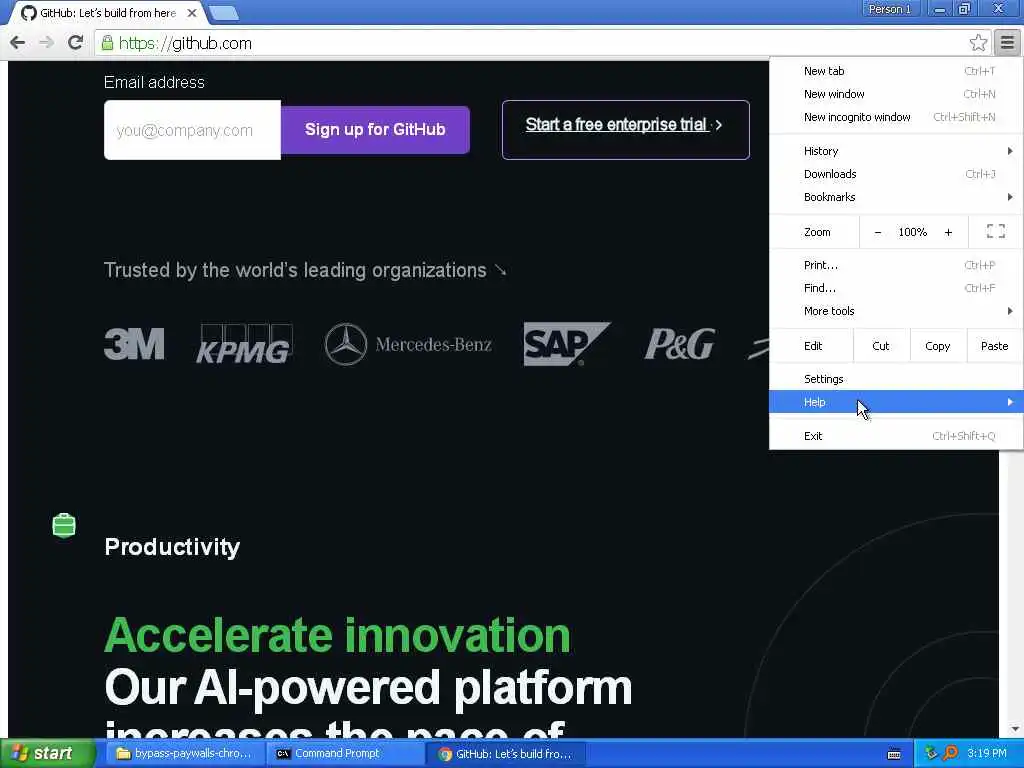Click the green padlock security icon

pos(107,43)
